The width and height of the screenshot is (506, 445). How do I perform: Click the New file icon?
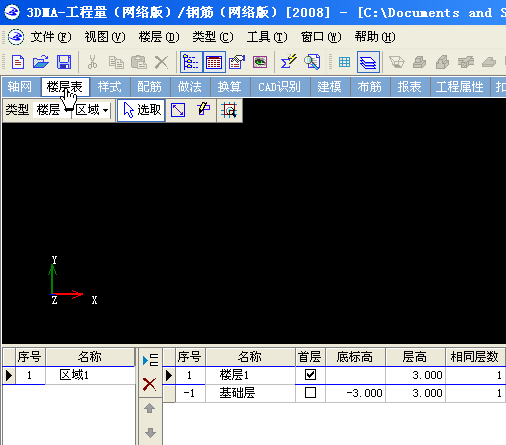click(x=18, y=62)
